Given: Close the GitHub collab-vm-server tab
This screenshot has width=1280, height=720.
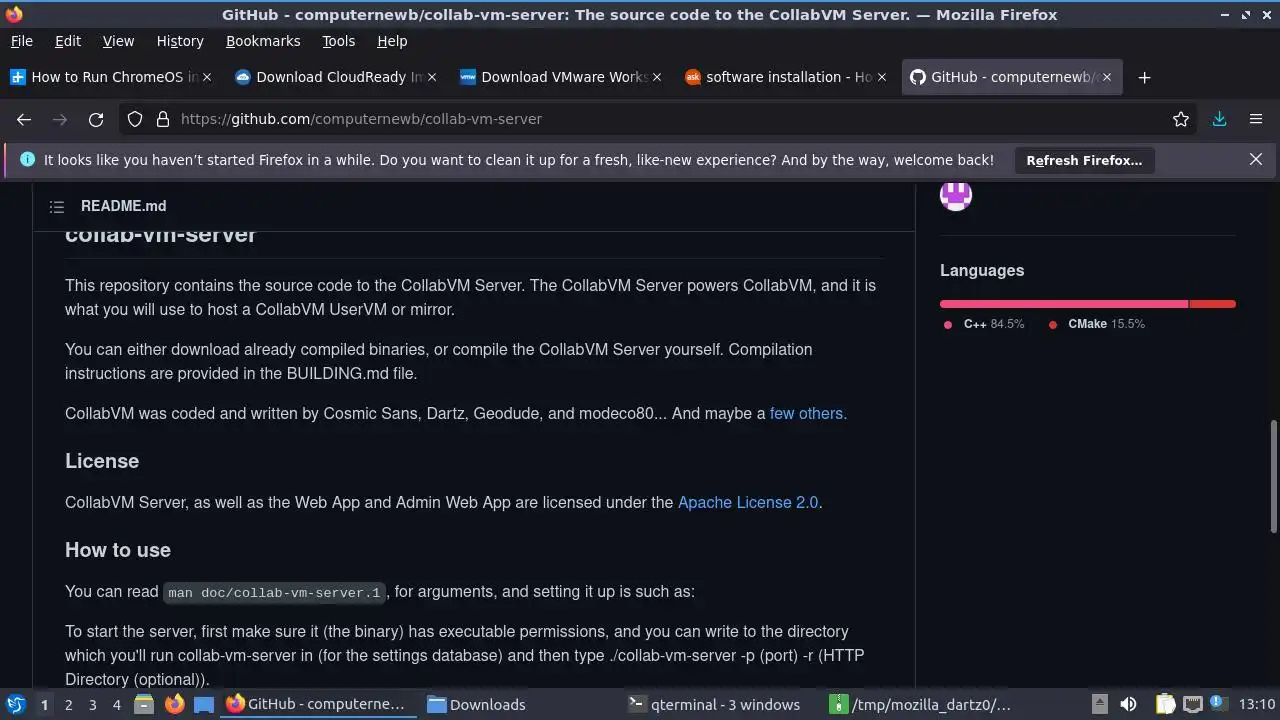Looking at the screenshot, I should point(1107,77).
